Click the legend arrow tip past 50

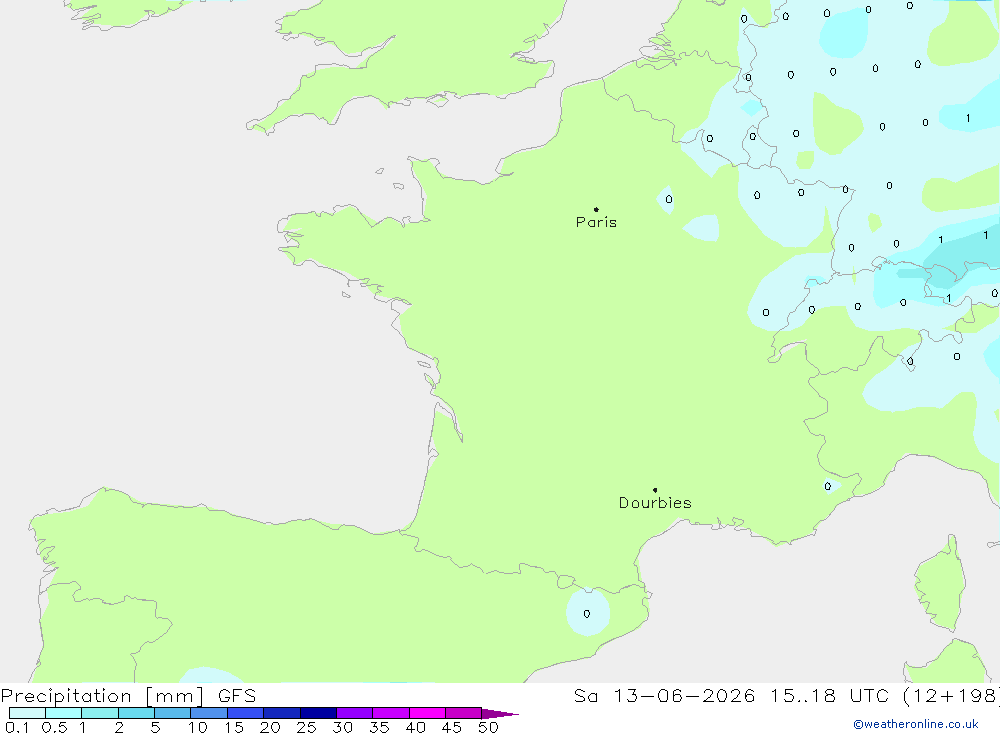pos(500,713)
